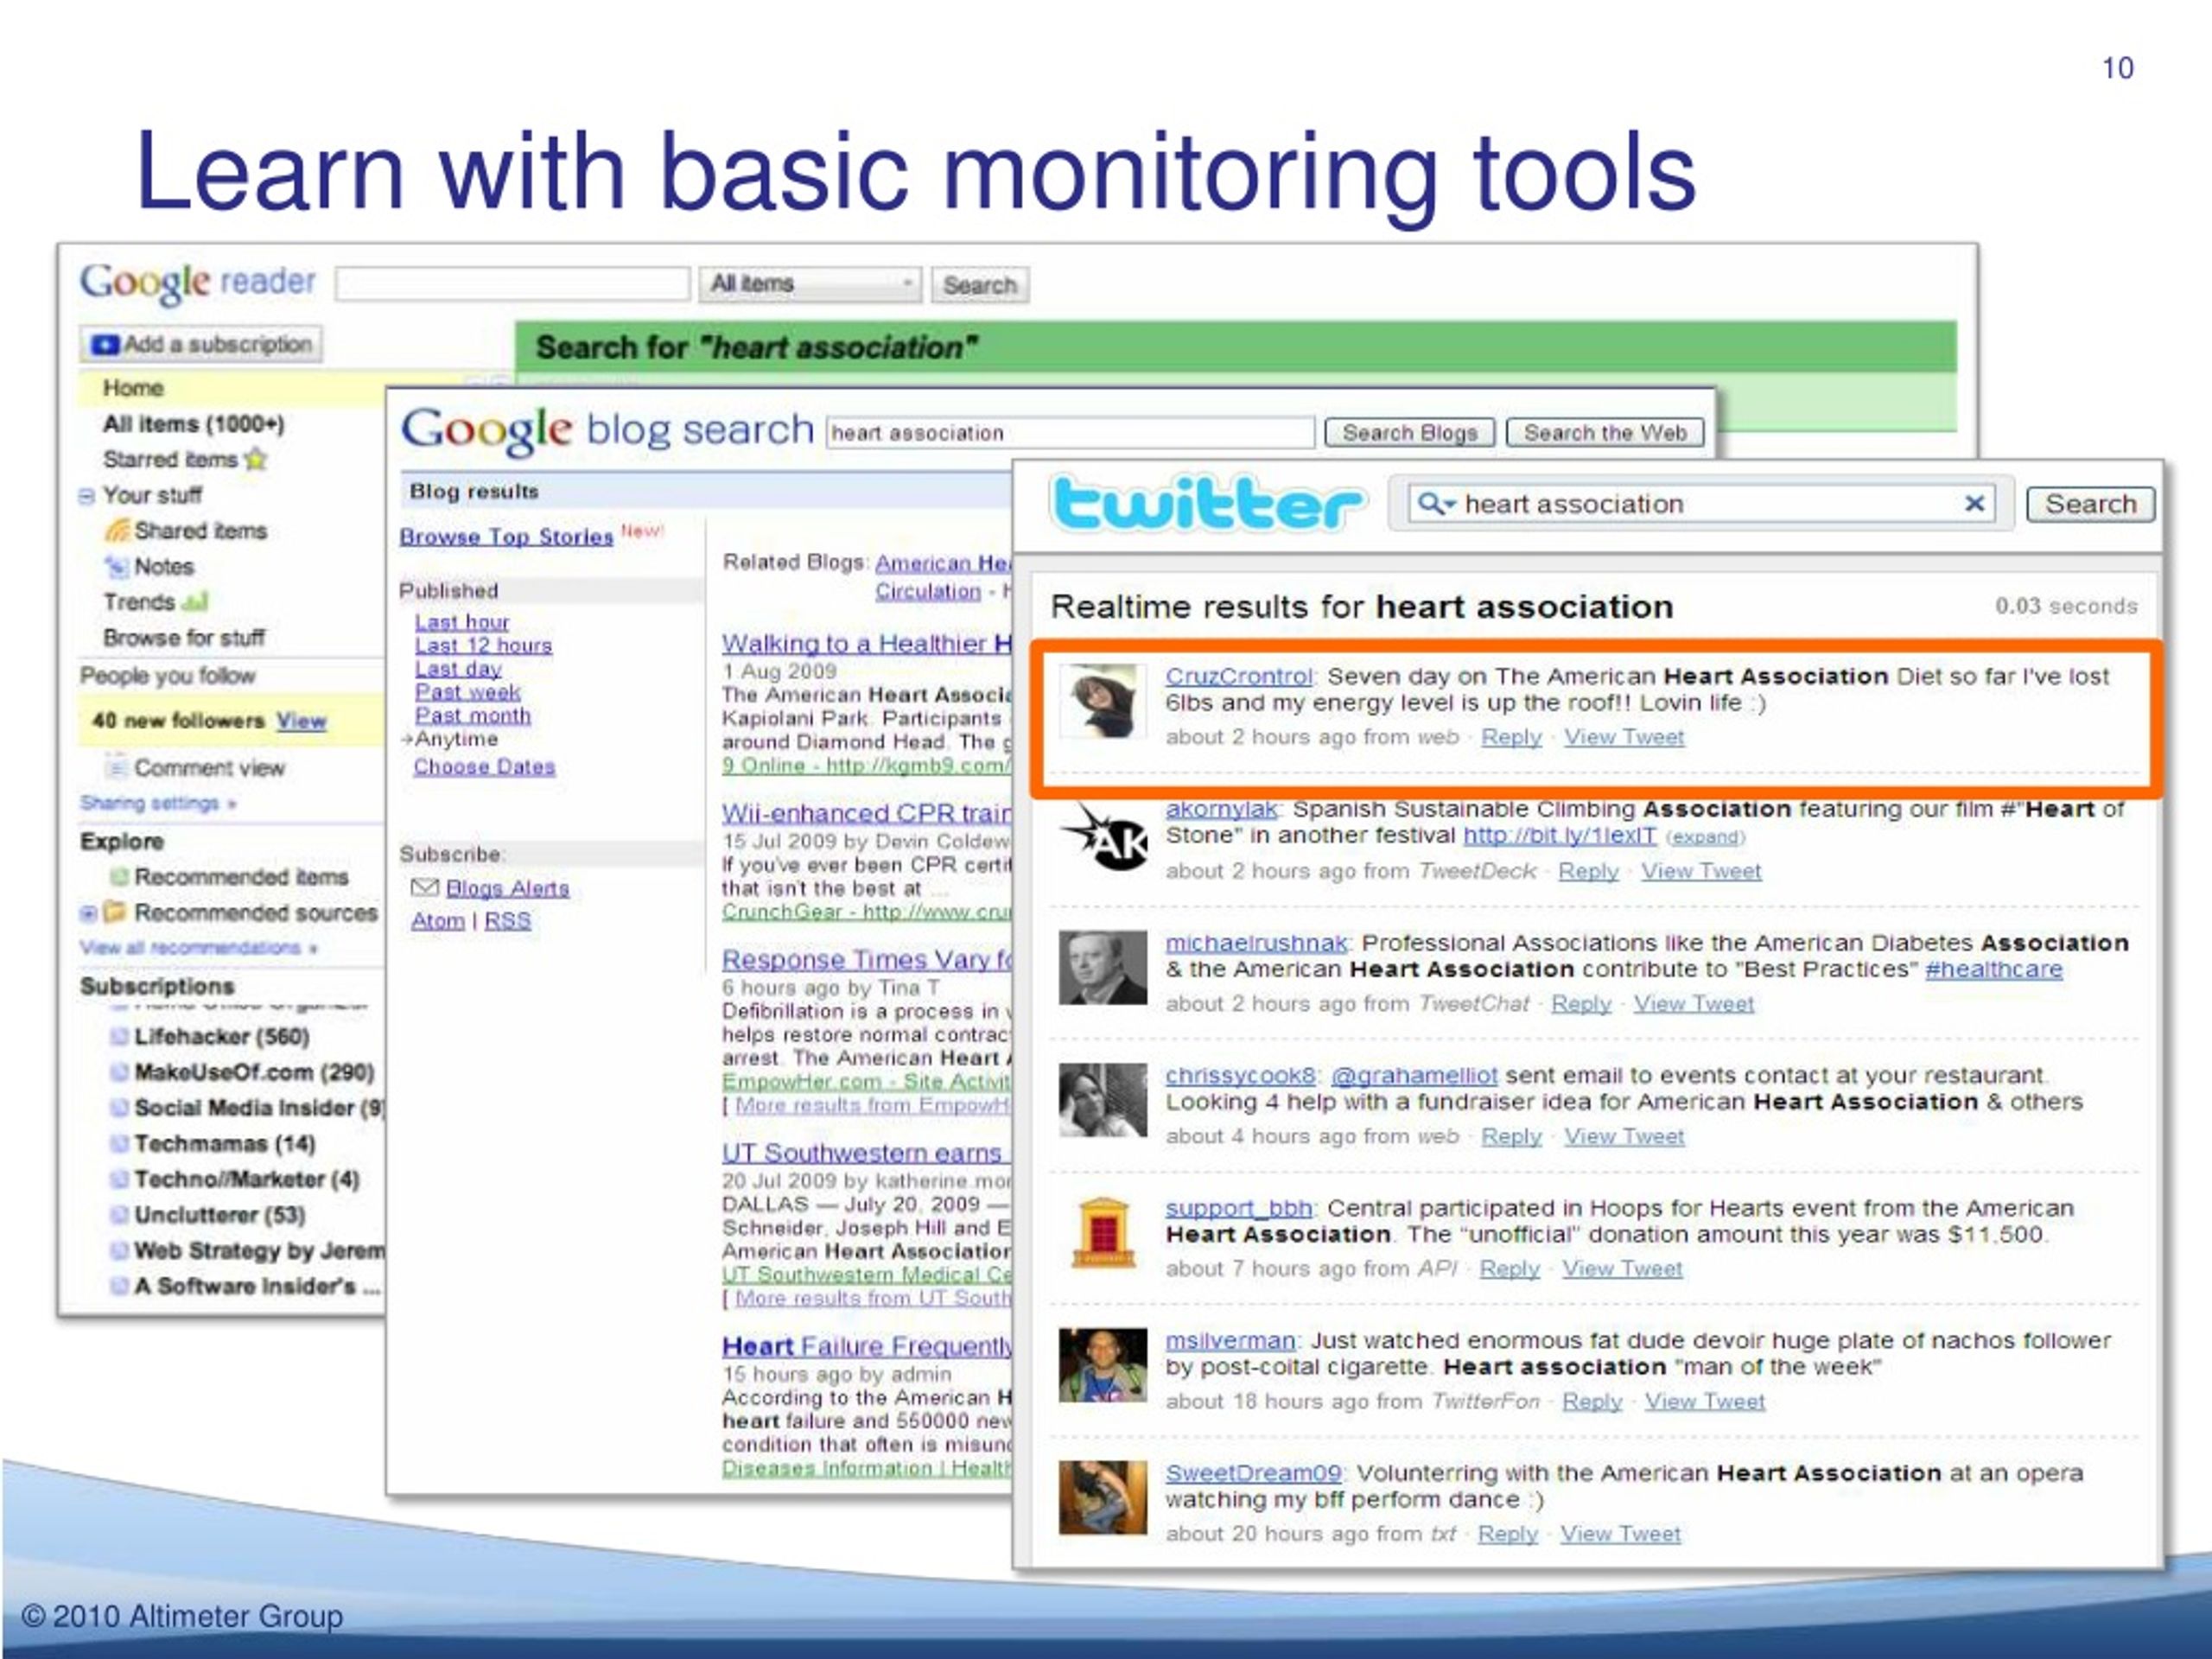Screen dimensions: 2212x1659
Task: View akornylak's tweet
Action: click(1701, 871)
